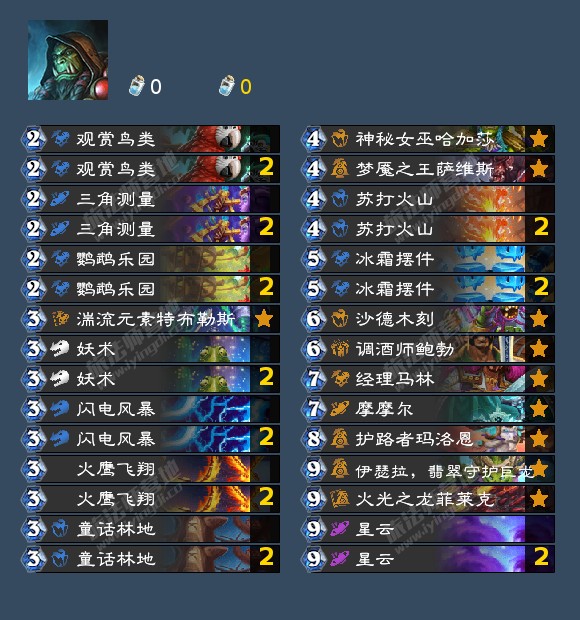Viewport: 580px width, 620px height.
Task: Click the white set icon beside the first 妖术
Action: (x=60, y=349)
